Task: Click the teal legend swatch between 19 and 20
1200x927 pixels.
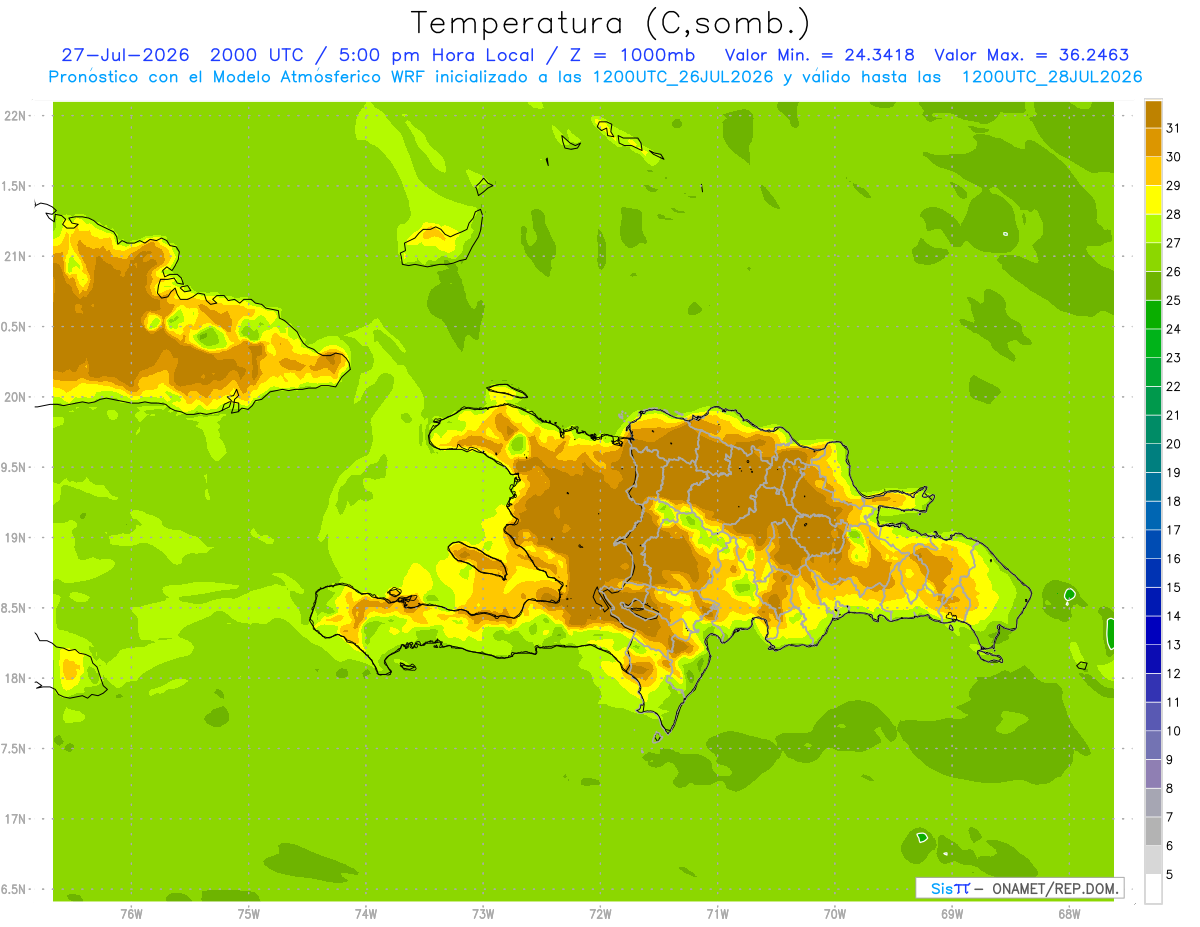Action: coord(1153,458)
